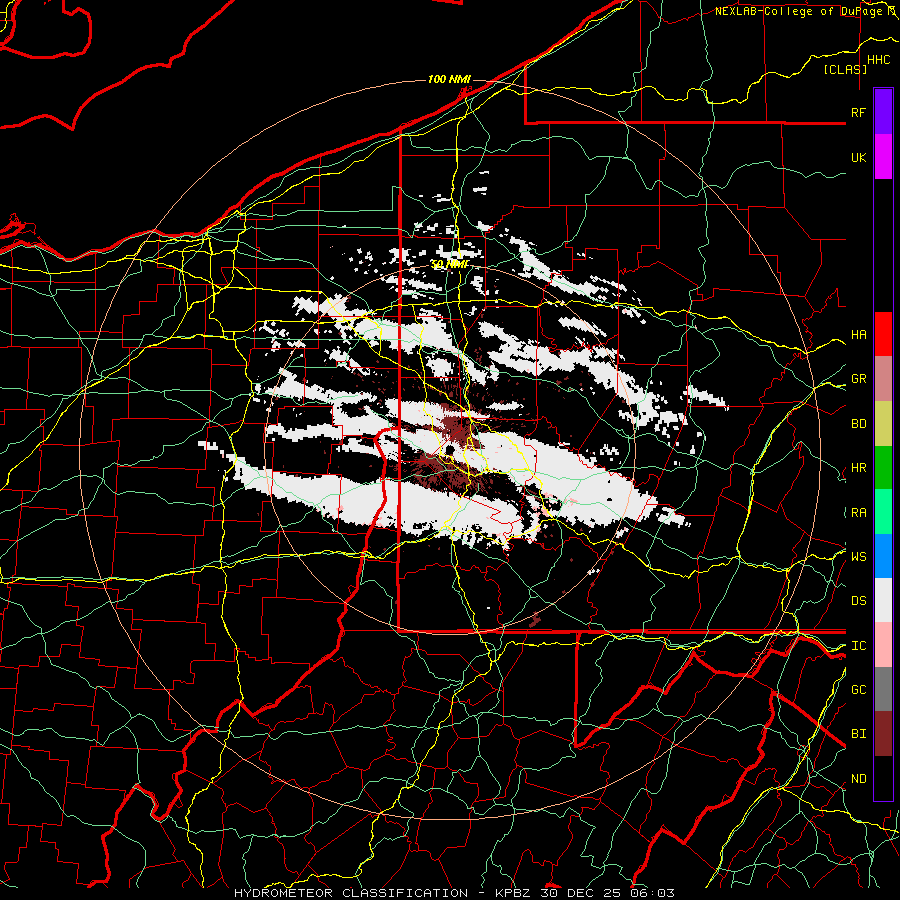Pick the bright green RA legend swatch
The width and height of the screenshot is (900, 900).
pyautogui.click(x=883, y=512)
